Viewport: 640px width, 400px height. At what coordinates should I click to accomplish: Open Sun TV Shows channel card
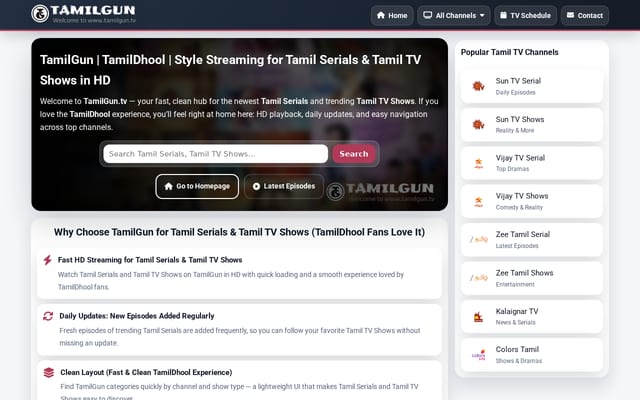531,124
